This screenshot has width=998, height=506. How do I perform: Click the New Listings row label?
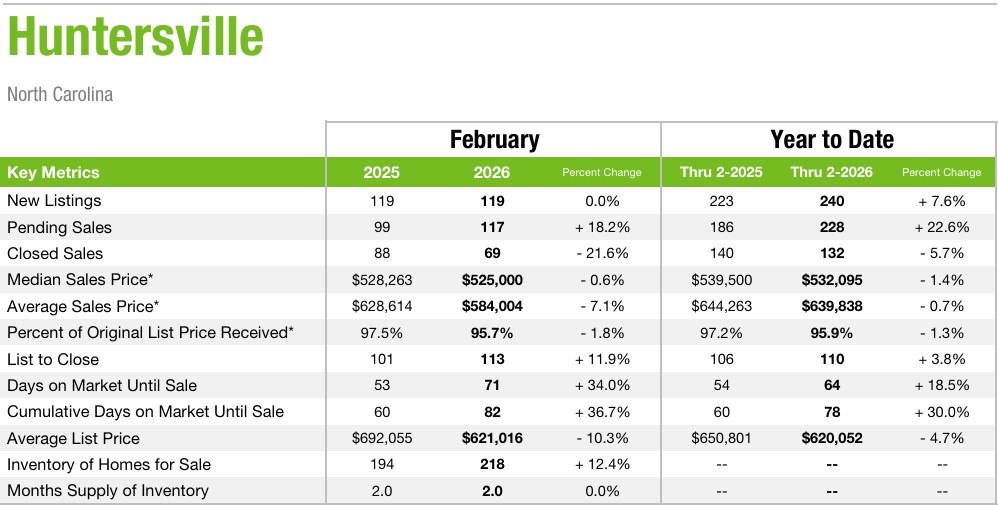coord(54,201)
